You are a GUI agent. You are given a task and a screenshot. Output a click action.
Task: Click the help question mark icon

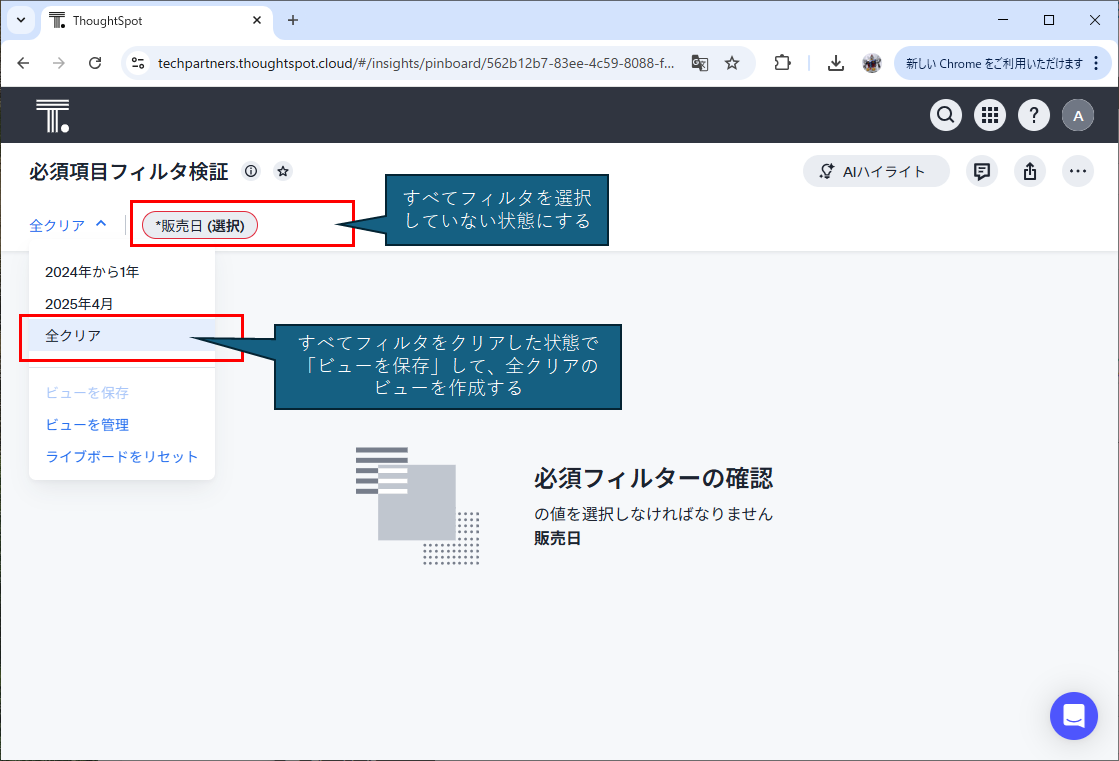1034,116
